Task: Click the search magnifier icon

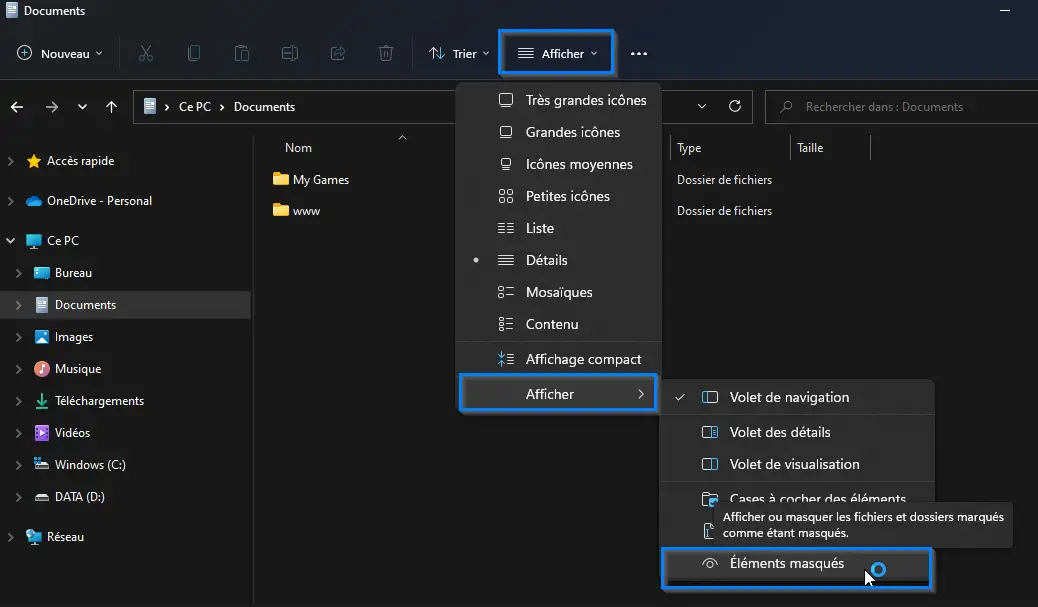Action: coord(786,107)
